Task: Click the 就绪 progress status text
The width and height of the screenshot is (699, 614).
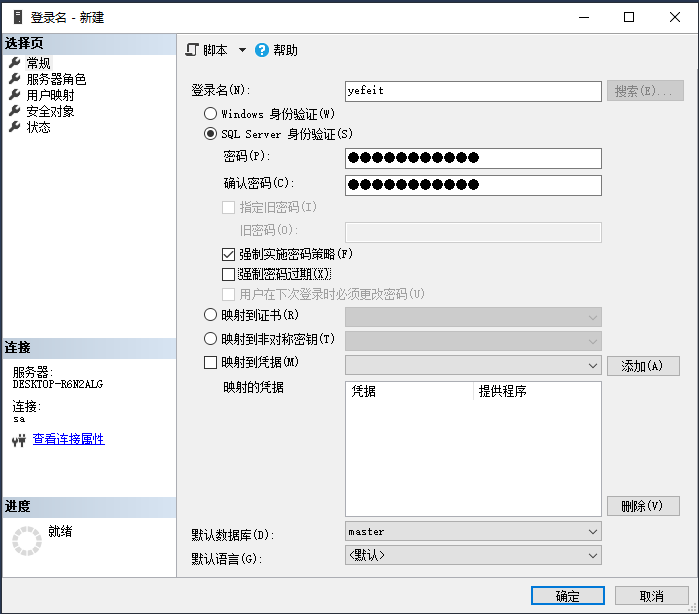Action: [x=60, y=531]
